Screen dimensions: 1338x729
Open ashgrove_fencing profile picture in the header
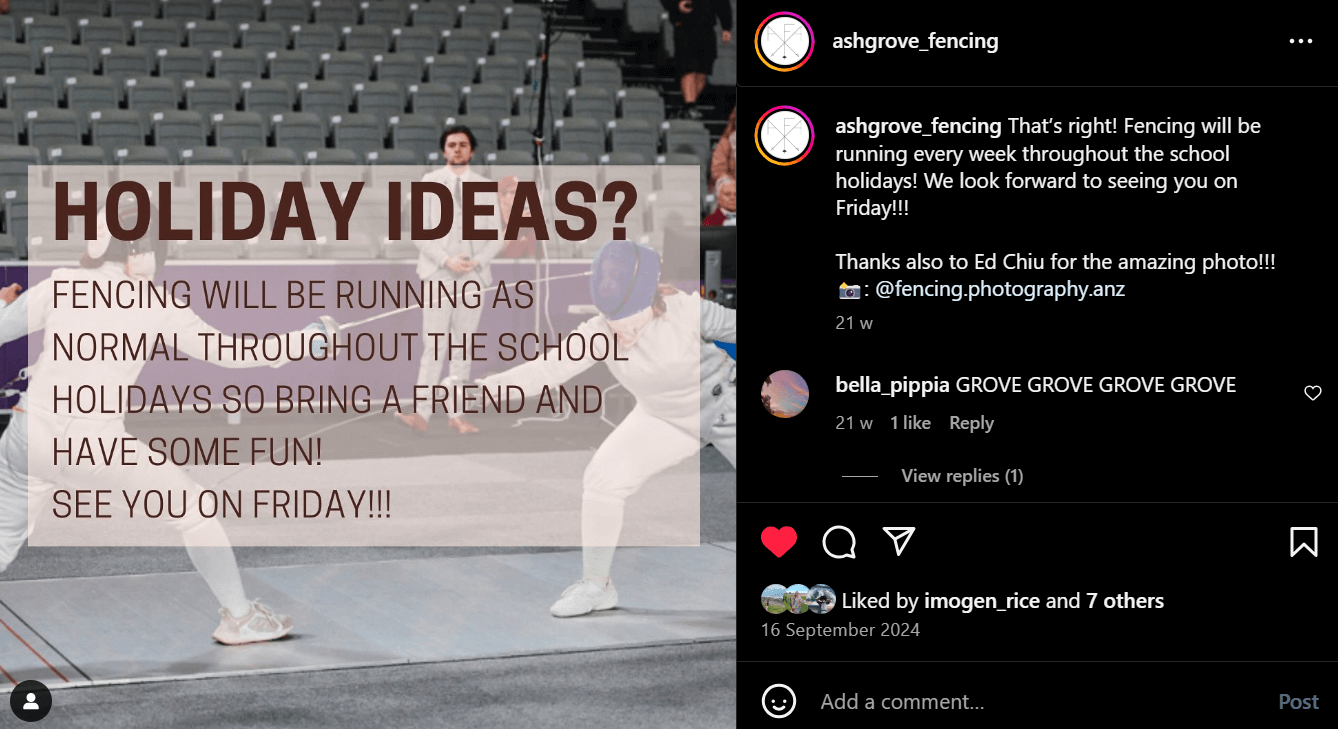pos(785,42)
